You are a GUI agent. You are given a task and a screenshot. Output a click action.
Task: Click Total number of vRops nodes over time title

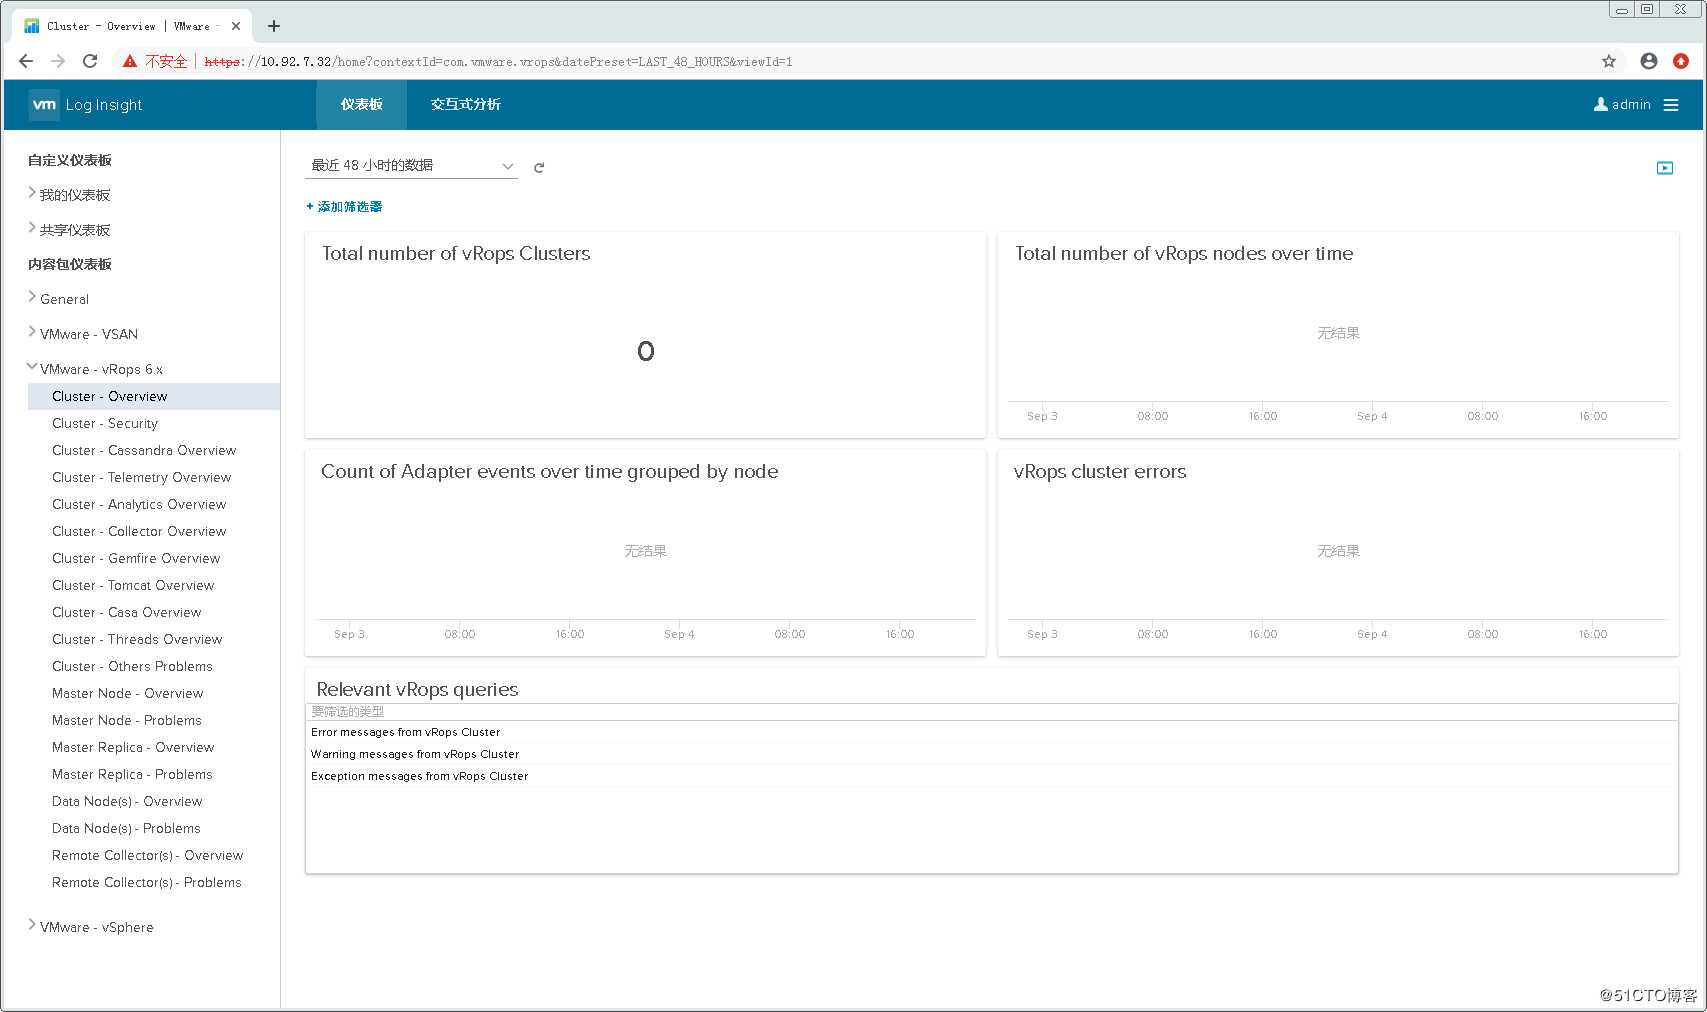click(x=1184, y=253)
